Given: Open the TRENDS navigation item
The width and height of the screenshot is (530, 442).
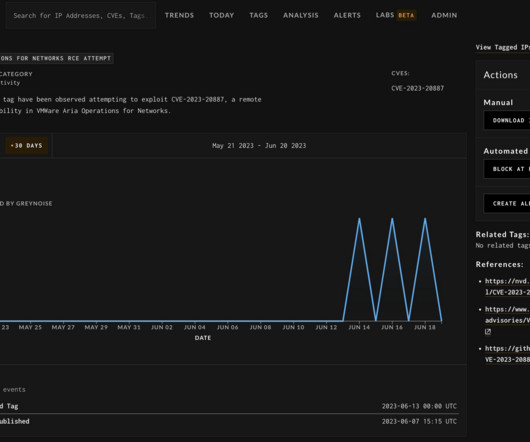Looking at the screenshot, I should point(179,15).
